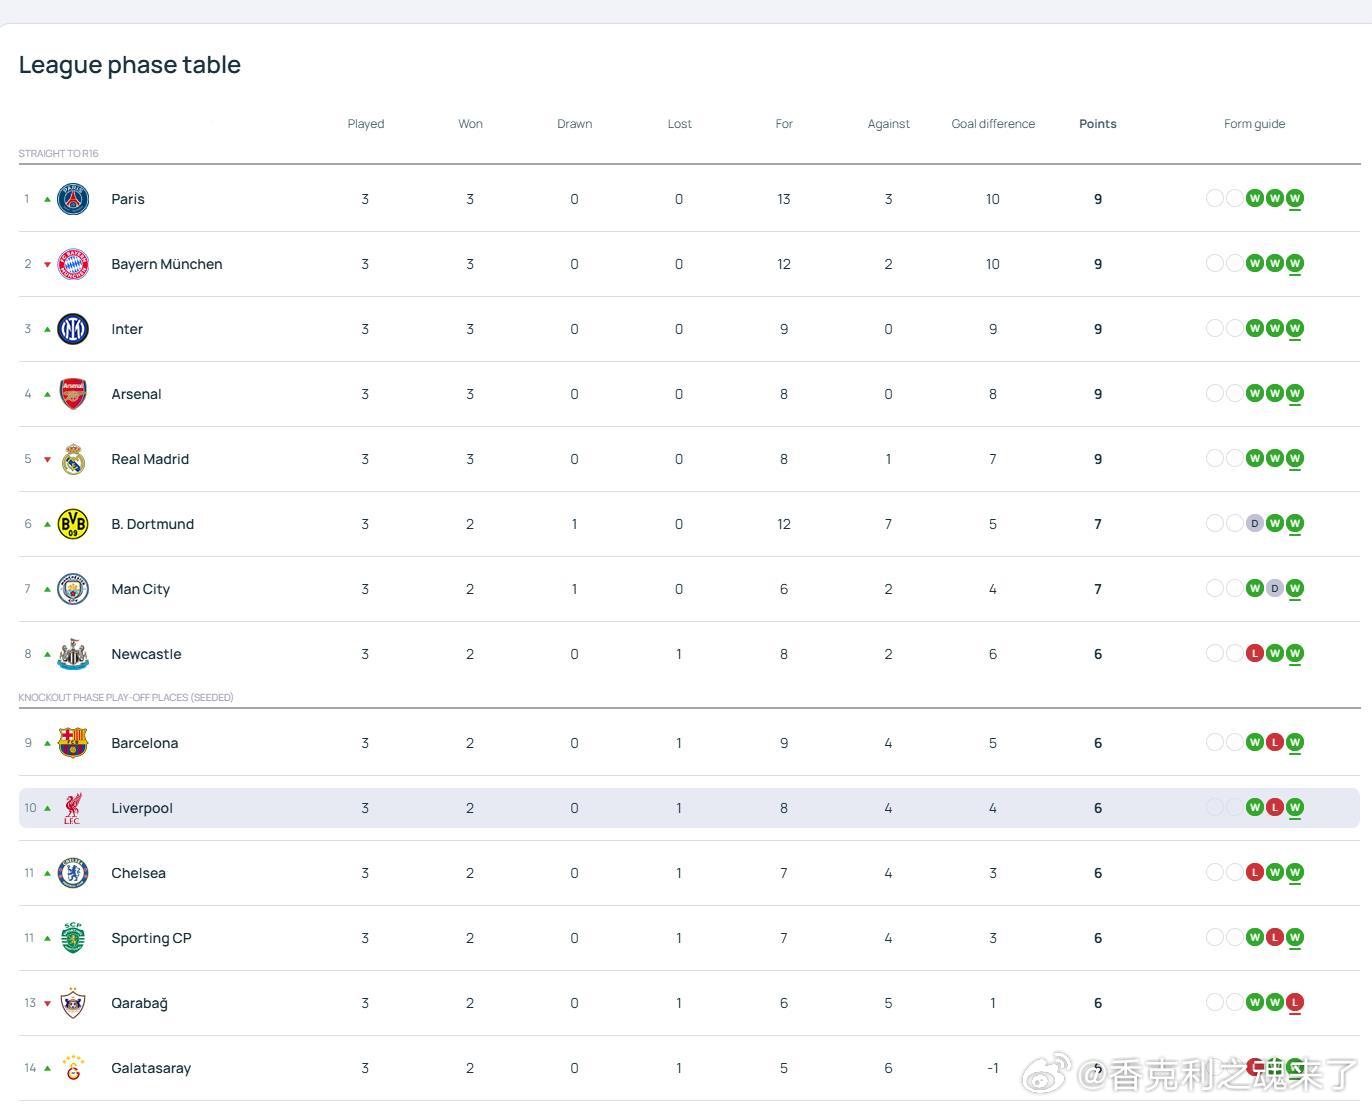The width and height of the screenshot is (1372, 1108).
Task: Click the Real Madrid club crest
Action: point(73,459)
